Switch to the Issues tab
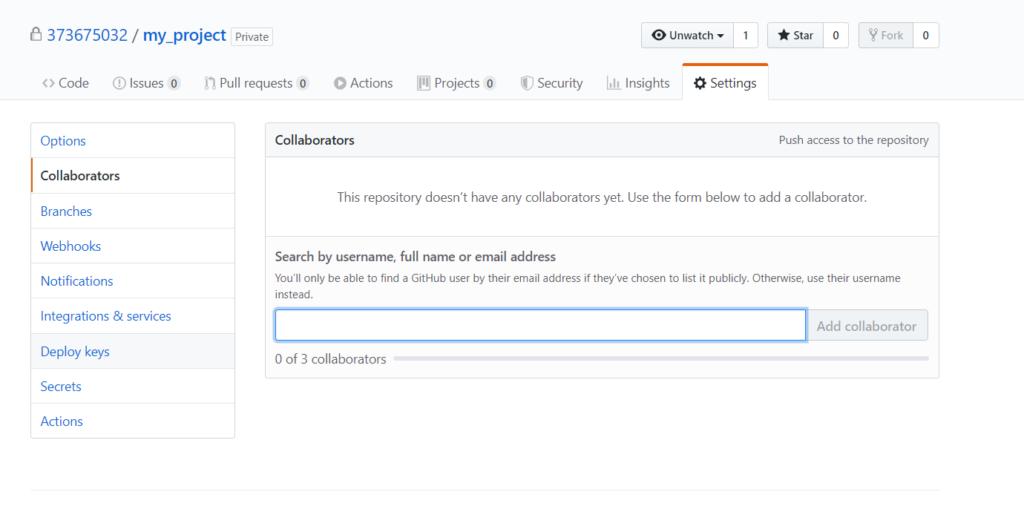This screenshot has height=512, width=1024. 146,83
